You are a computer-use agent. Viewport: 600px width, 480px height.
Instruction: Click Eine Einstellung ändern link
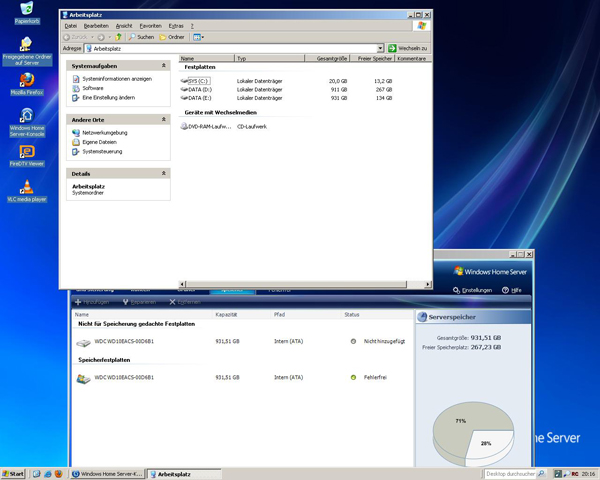point(104,98)
